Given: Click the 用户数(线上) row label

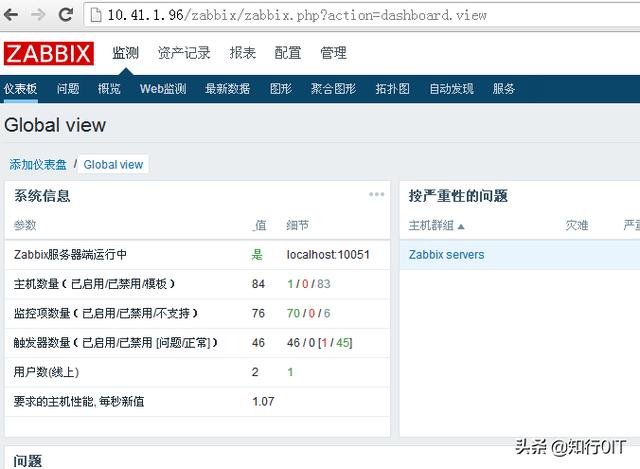Looking at the screenshot, I should click(46, 372).
